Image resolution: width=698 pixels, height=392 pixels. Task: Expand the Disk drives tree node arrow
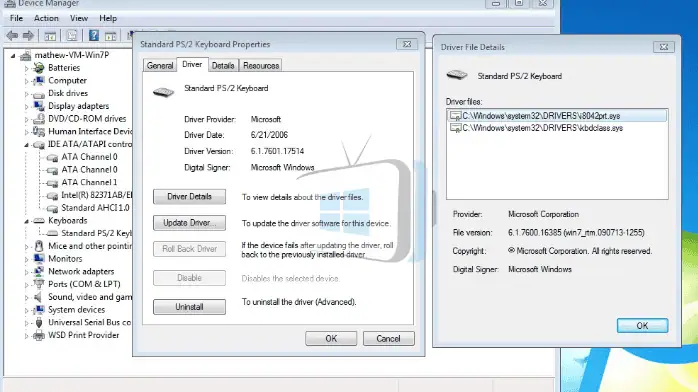[26, 94]
